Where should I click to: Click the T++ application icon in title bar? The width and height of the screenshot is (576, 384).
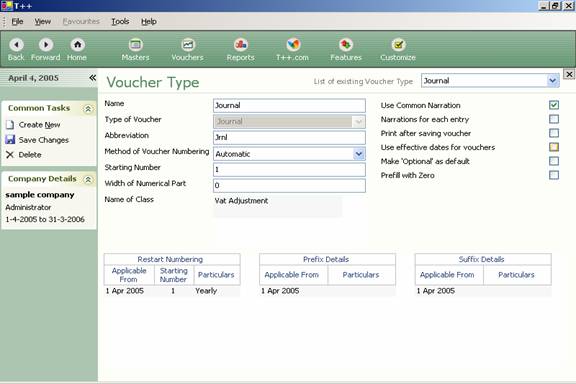7,6
